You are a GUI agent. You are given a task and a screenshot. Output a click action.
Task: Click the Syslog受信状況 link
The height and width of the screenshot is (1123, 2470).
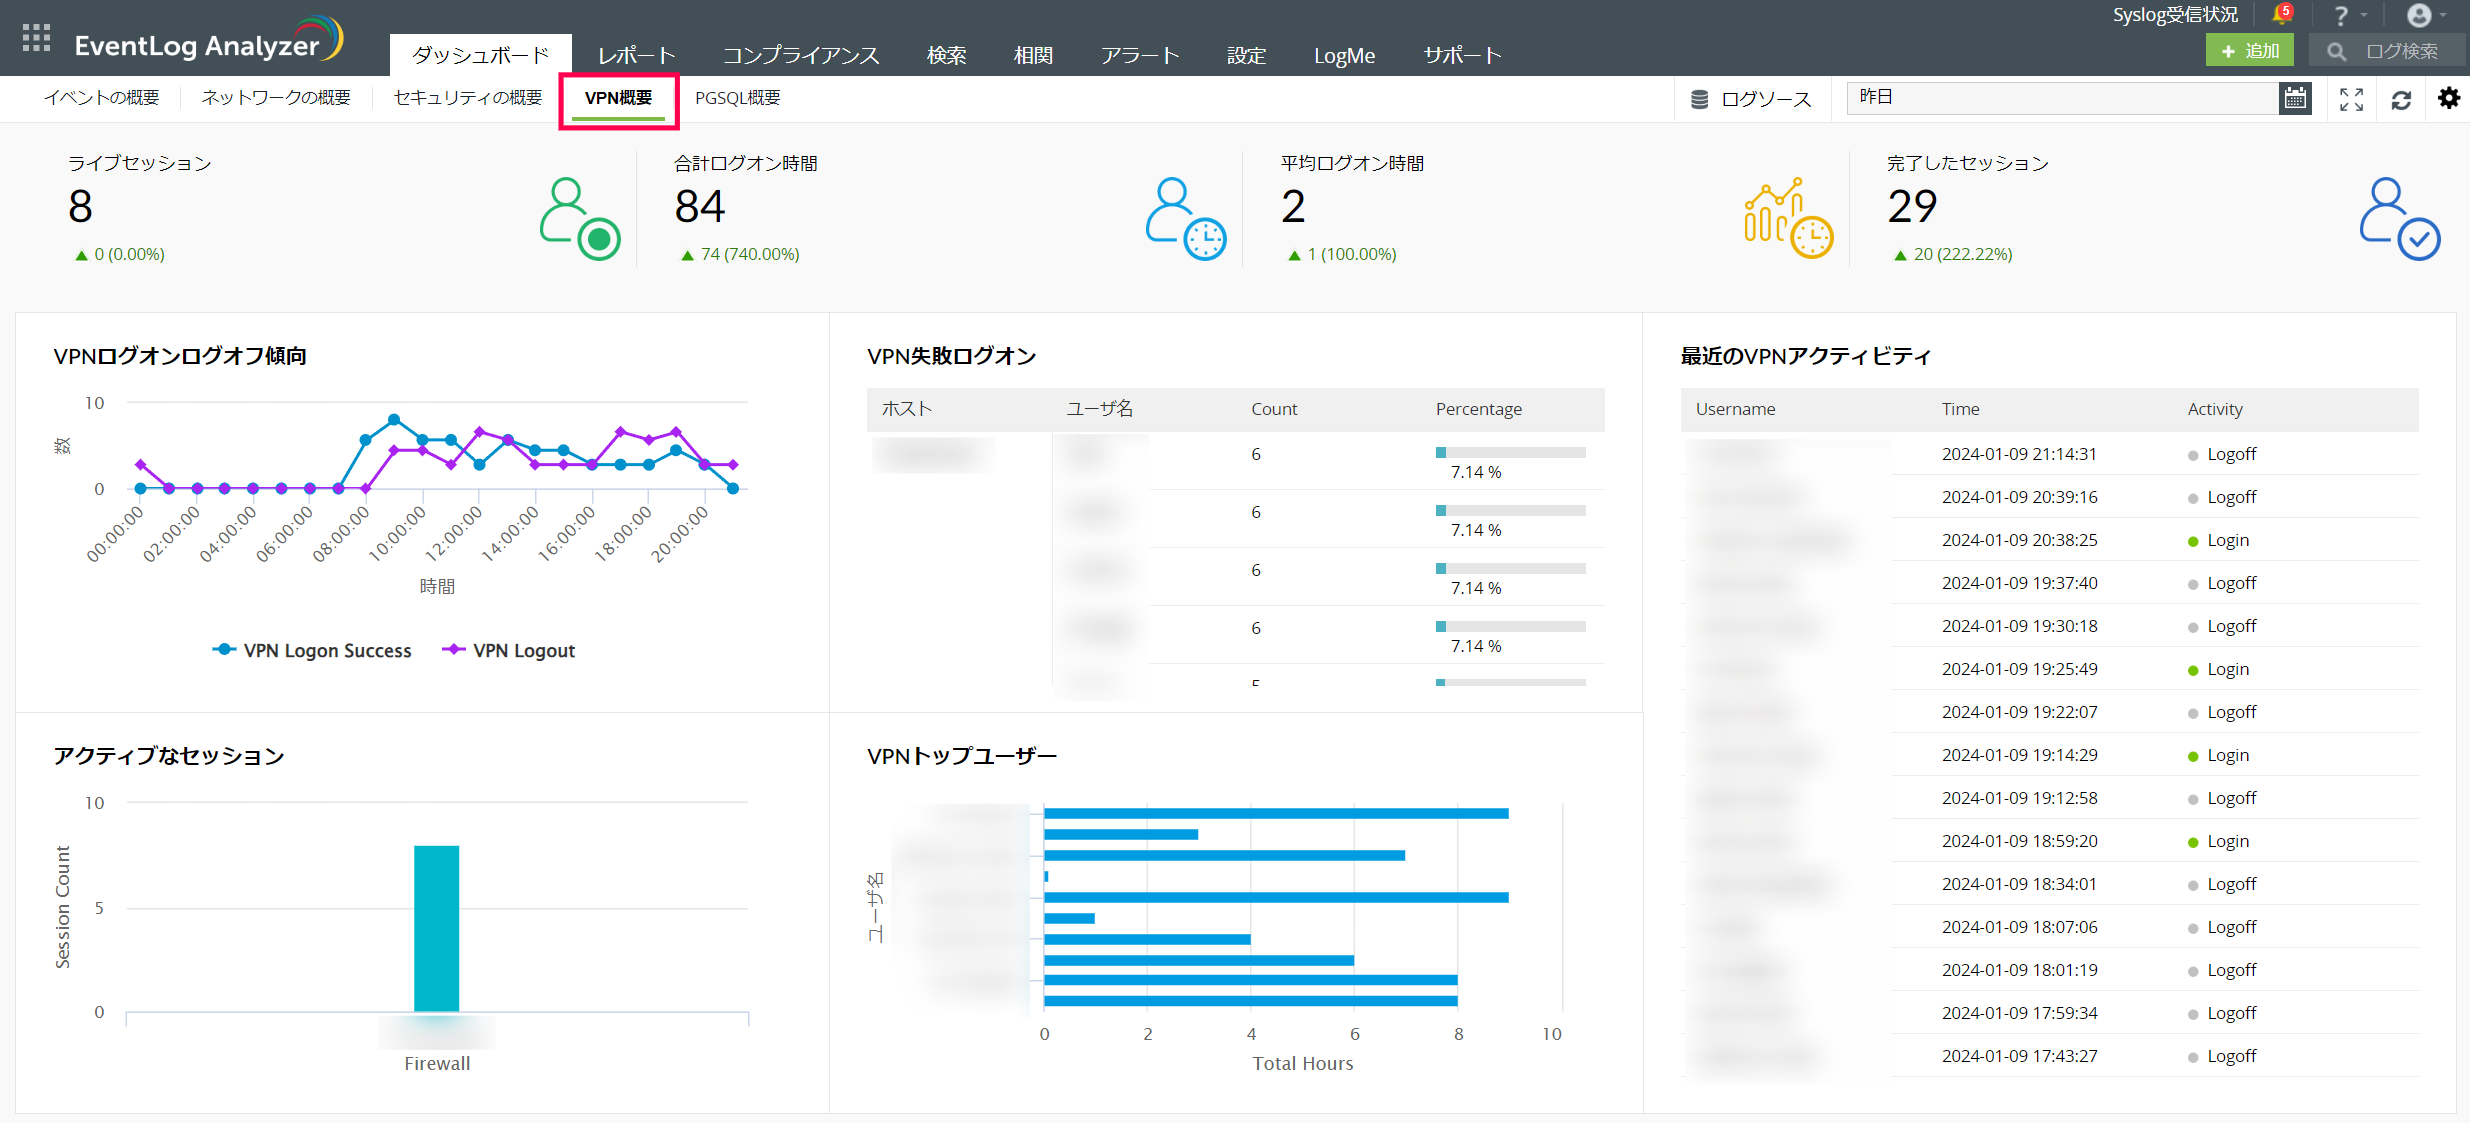coord(2174,15)
